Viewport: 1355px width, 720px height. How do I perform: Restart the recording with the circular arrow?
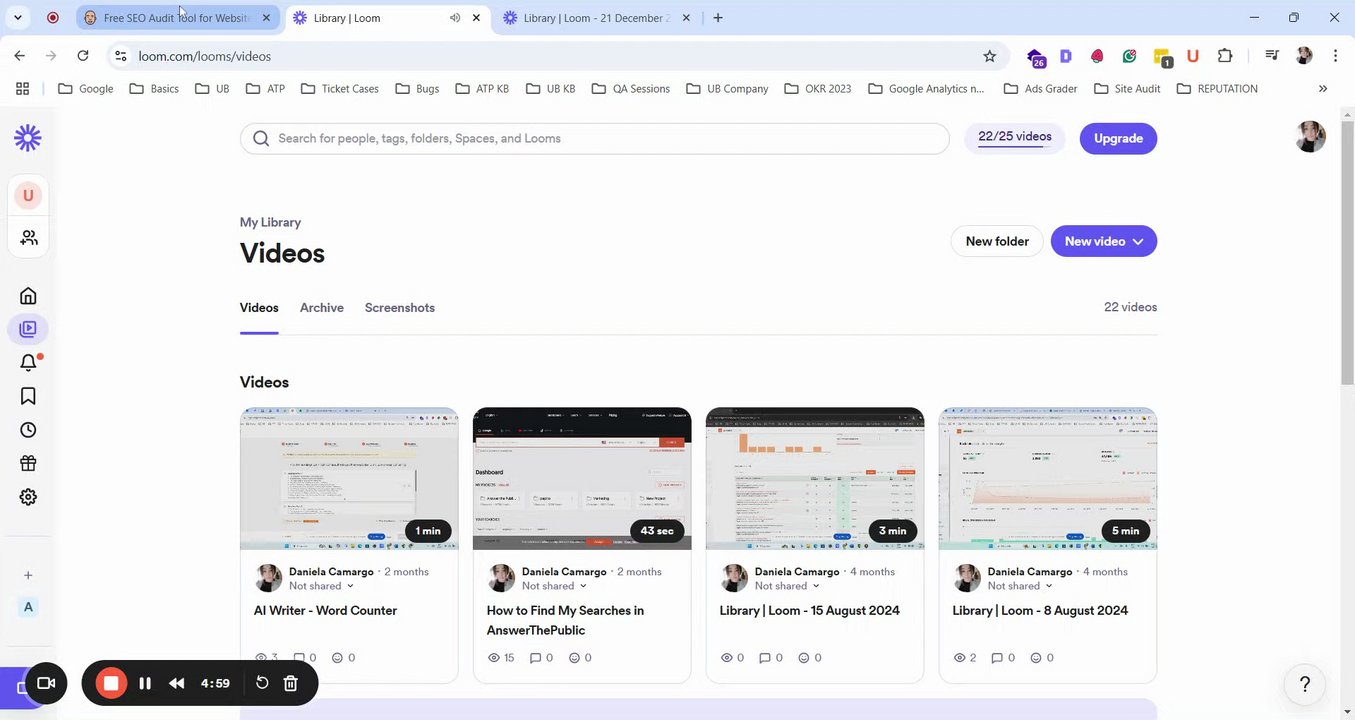tap(262, 683)
